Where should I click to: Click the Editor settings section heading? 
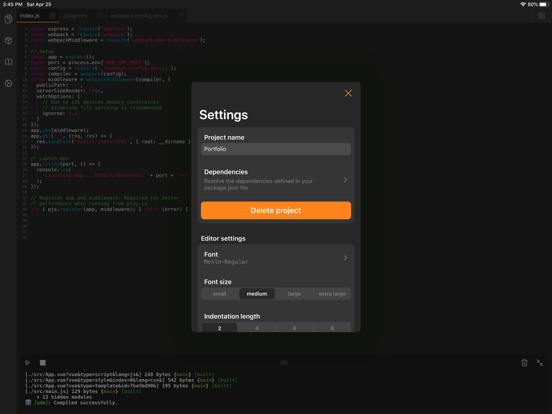(x=223, y=238)
